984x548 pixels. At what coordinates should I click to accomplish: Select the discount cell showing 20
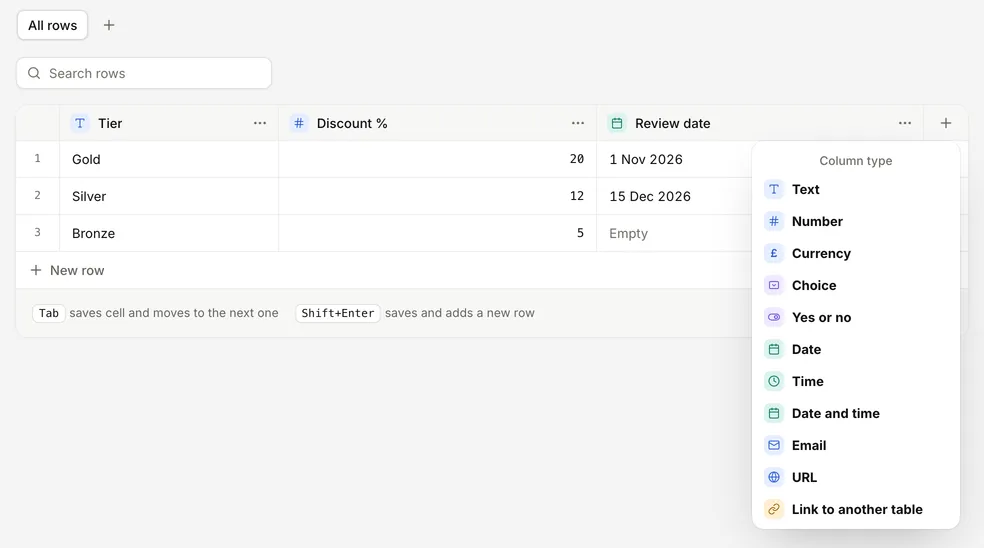click(x=437, y=159)
